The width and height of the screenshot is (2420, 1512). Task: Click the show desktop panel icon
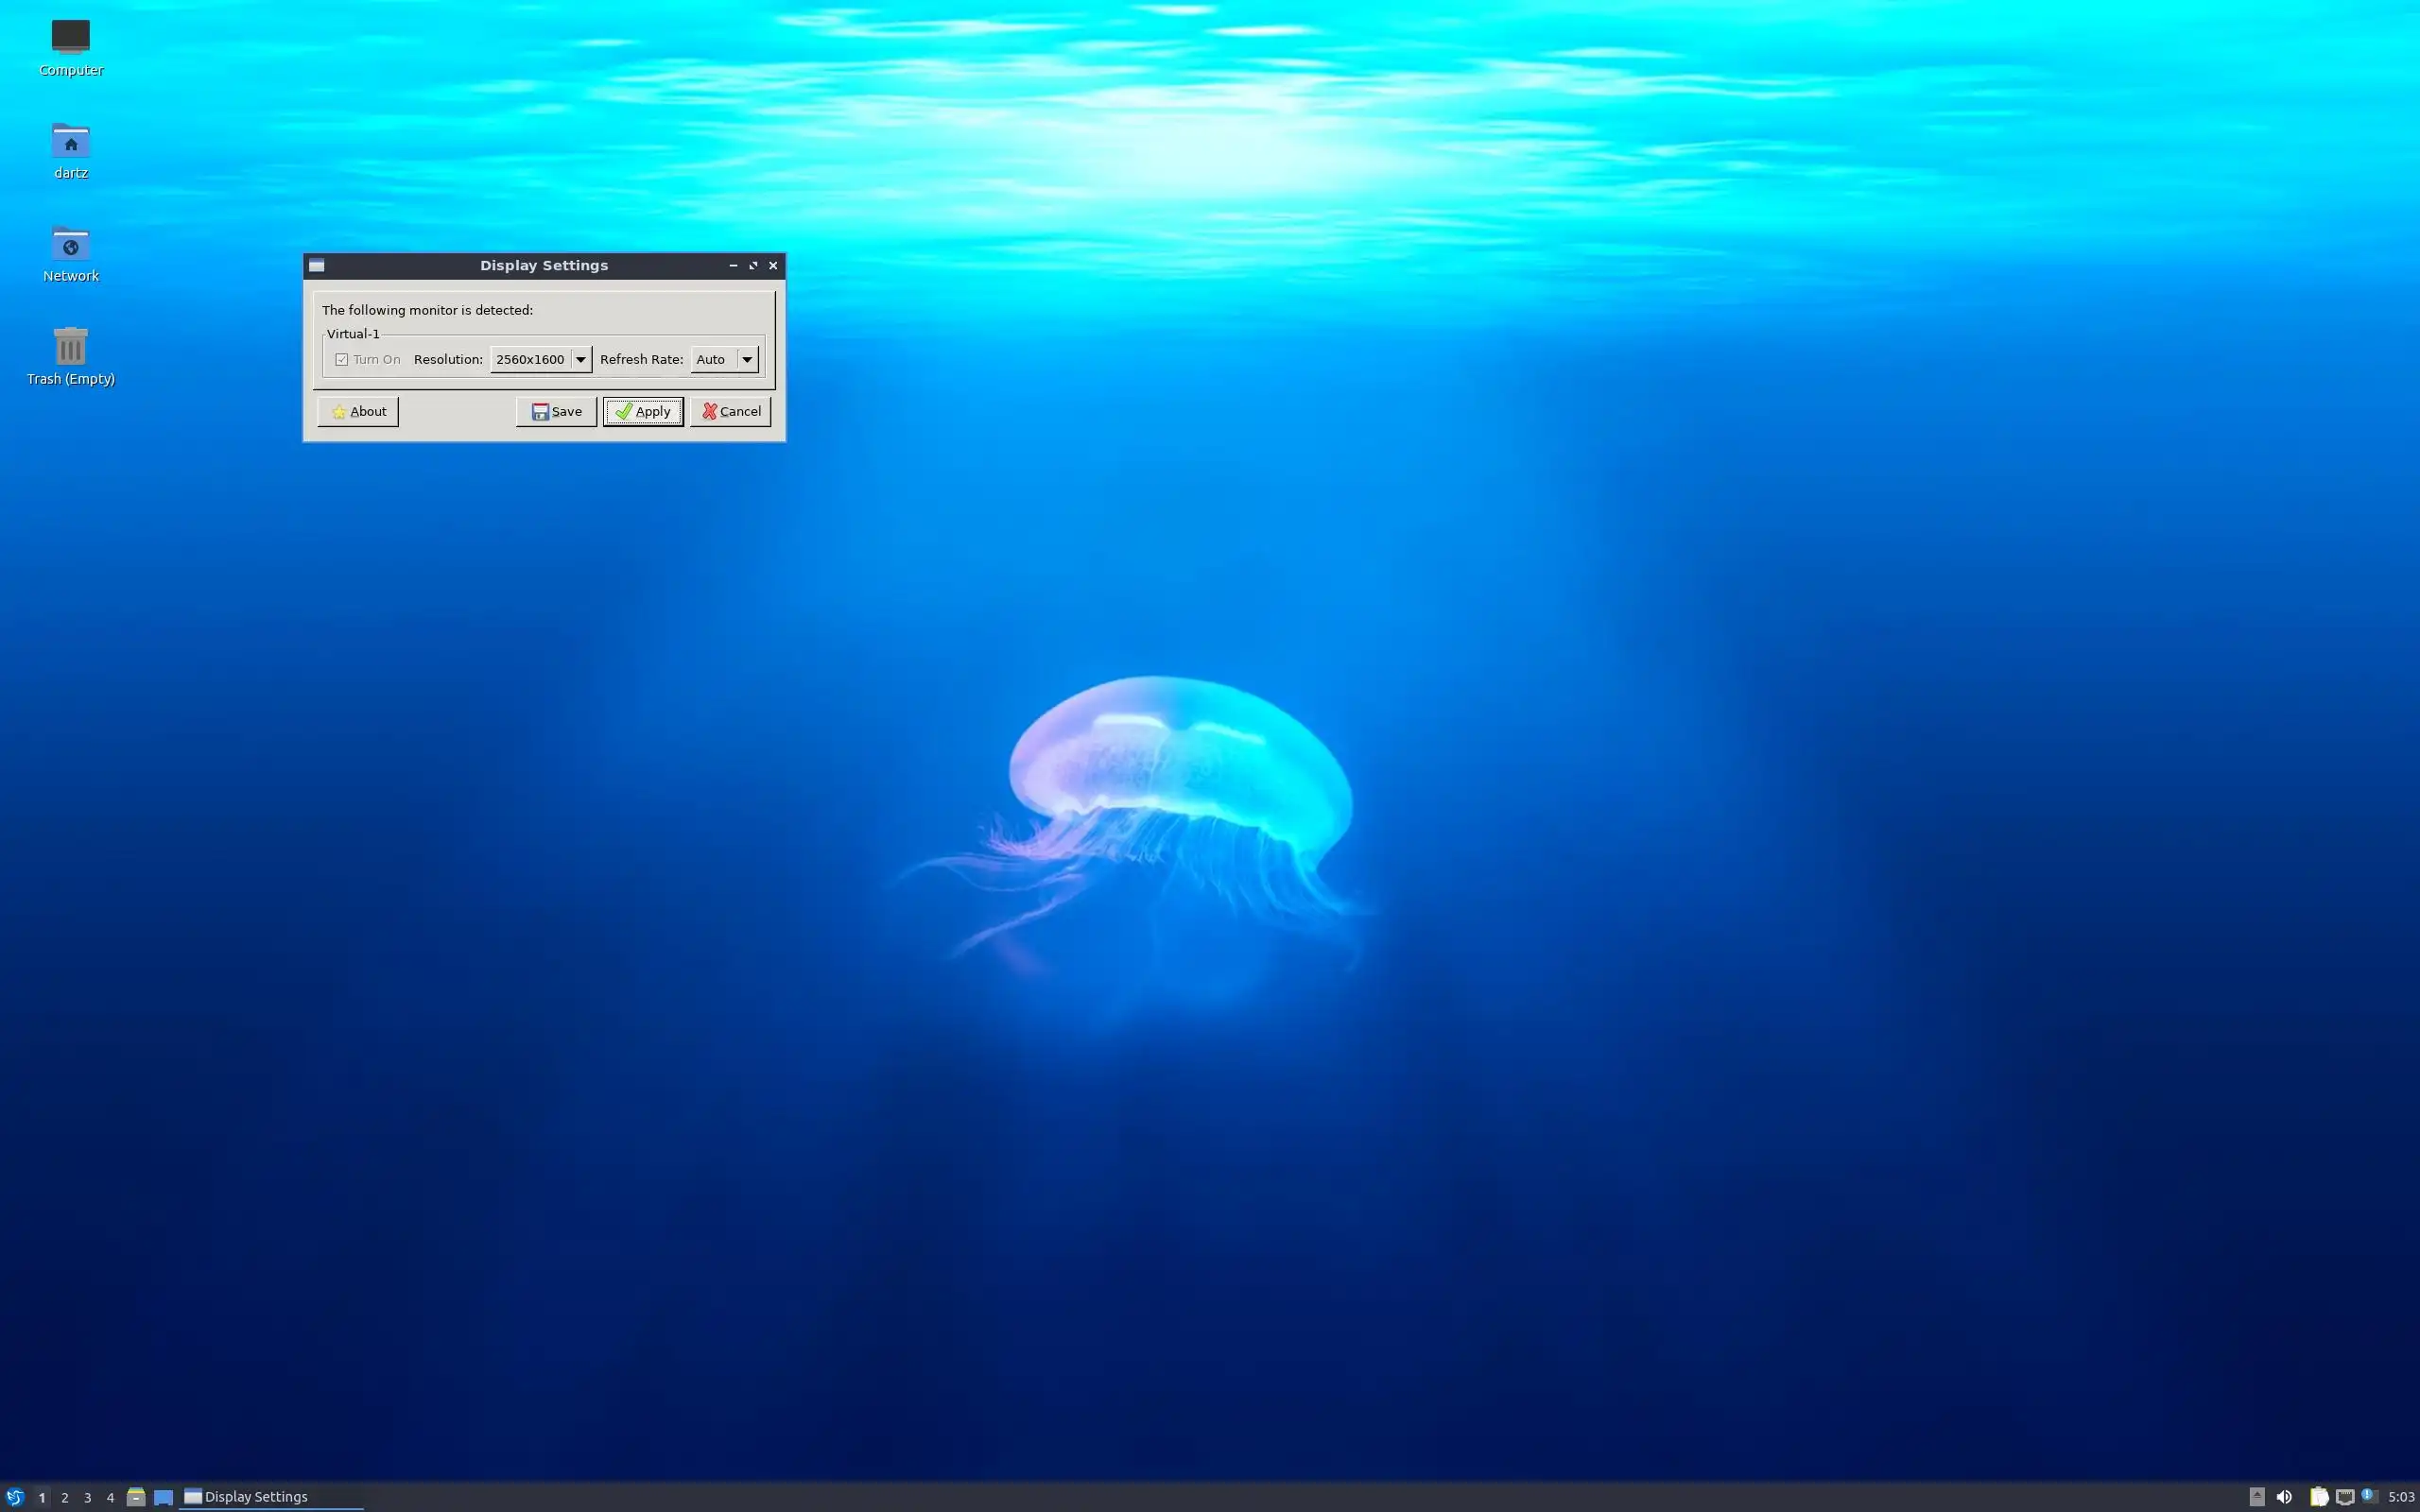pyautogui.click(x=163, y=1497)
